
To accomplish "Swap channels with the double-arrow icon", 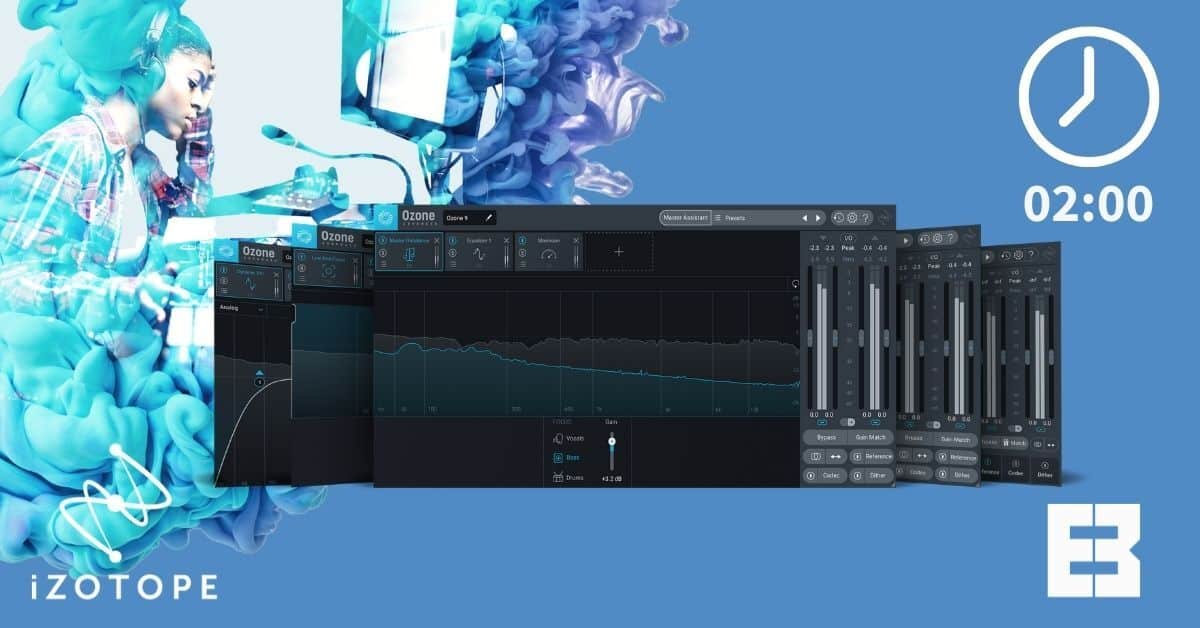I will click(x=836, y=456).
